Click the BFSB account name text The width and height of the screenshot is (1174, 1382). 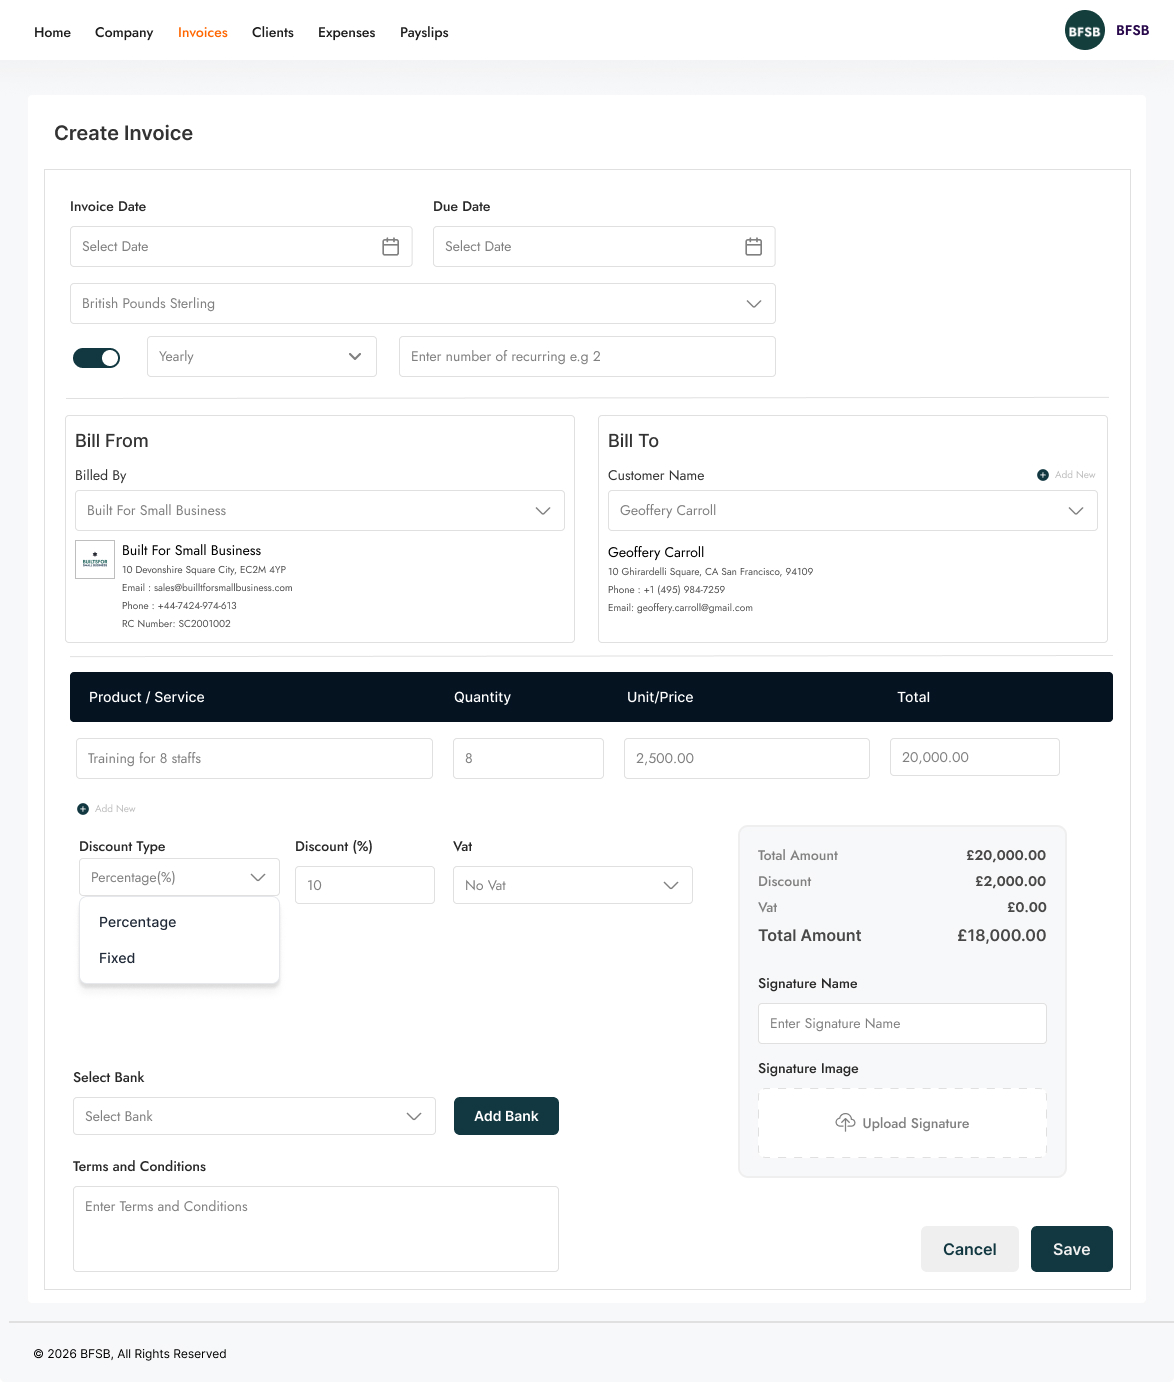[x=1133, y=30]
